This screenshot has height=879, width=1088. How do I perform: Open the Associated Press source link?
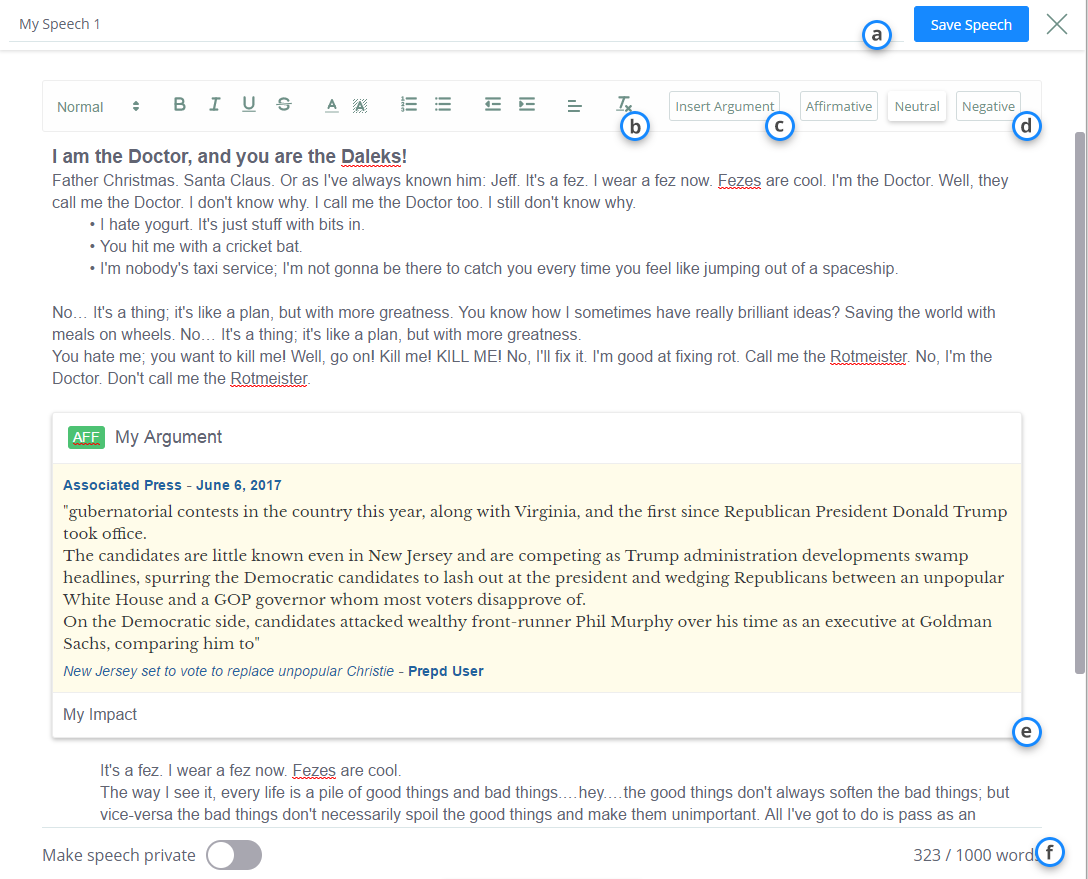click(122, 485)
